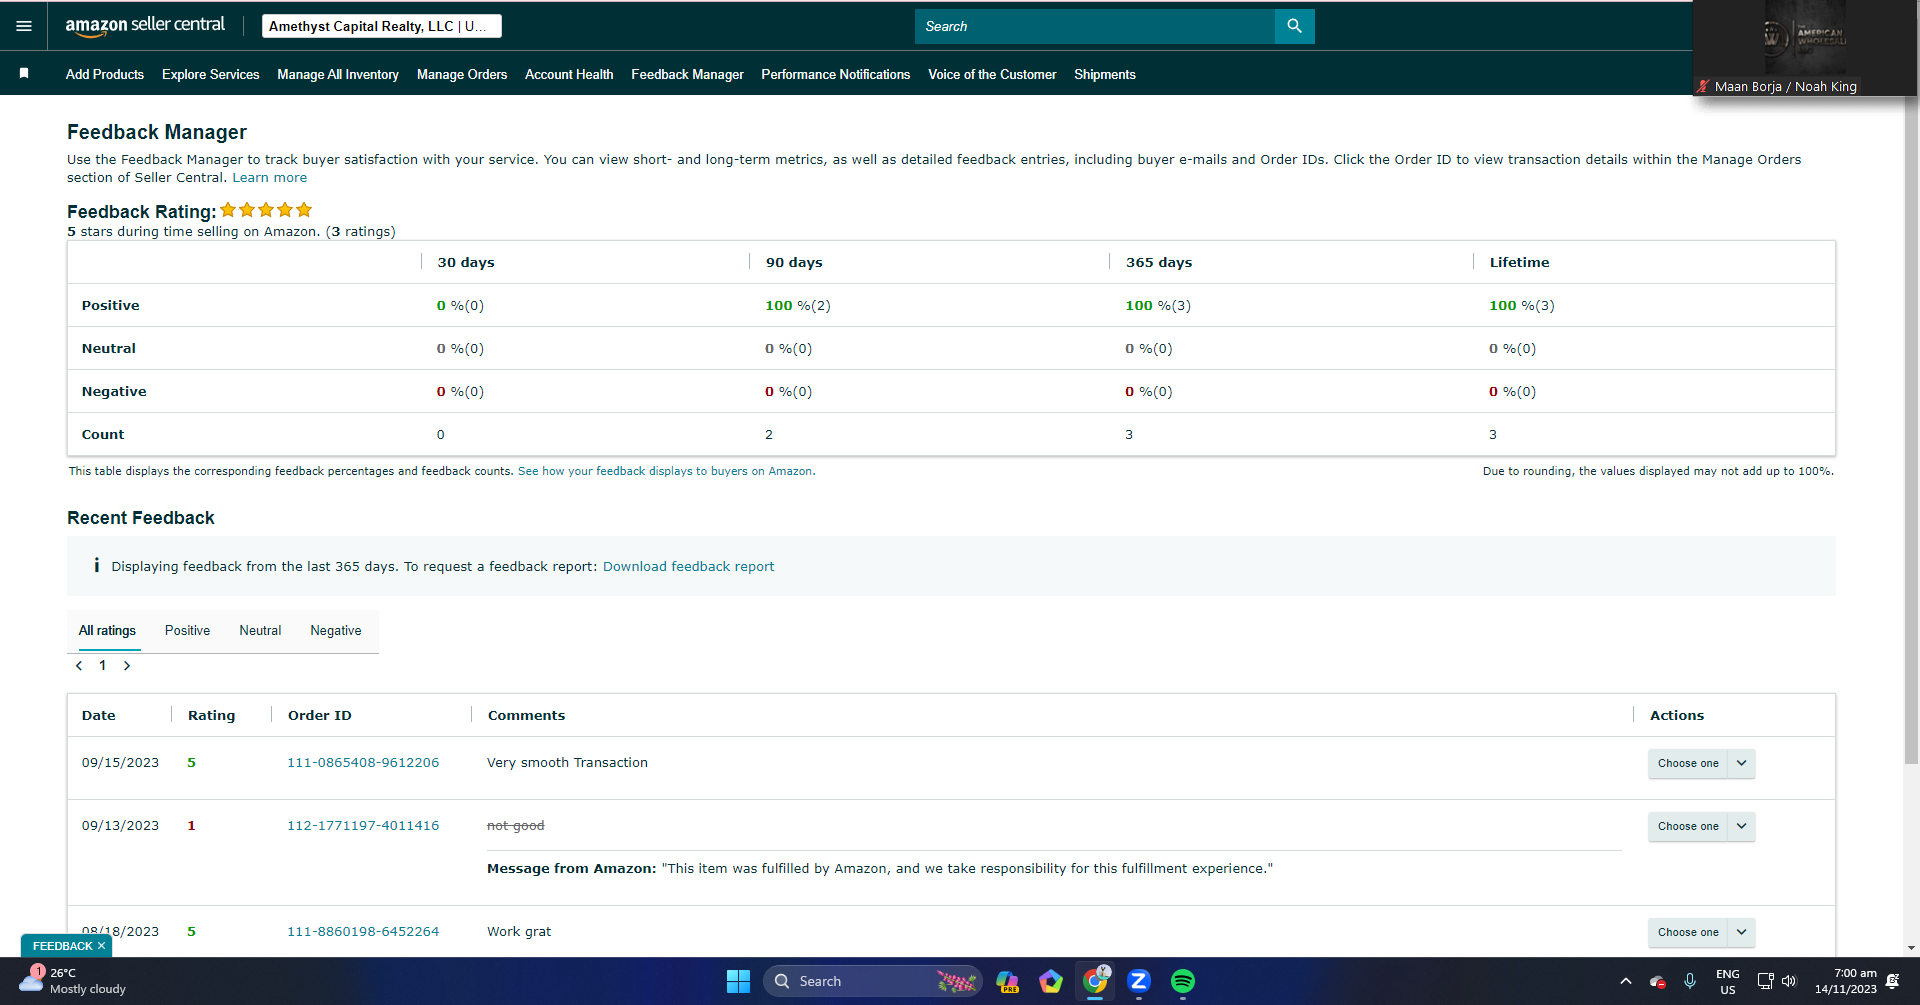Click the struck-through 'not good' comment
Screen dimensions: 1920x1005
tap(516, 825)
